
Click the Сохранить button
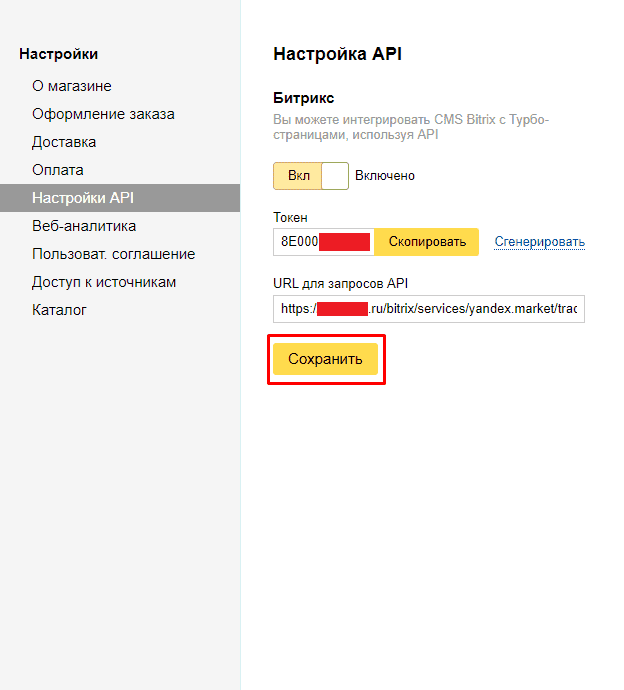pos(325,359)
